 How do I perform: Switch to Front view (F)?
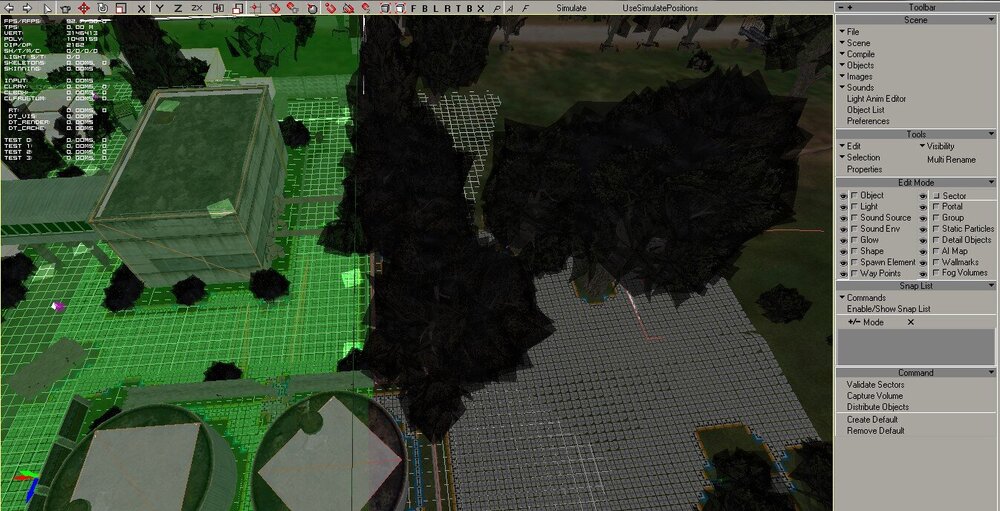coord(413,8)
